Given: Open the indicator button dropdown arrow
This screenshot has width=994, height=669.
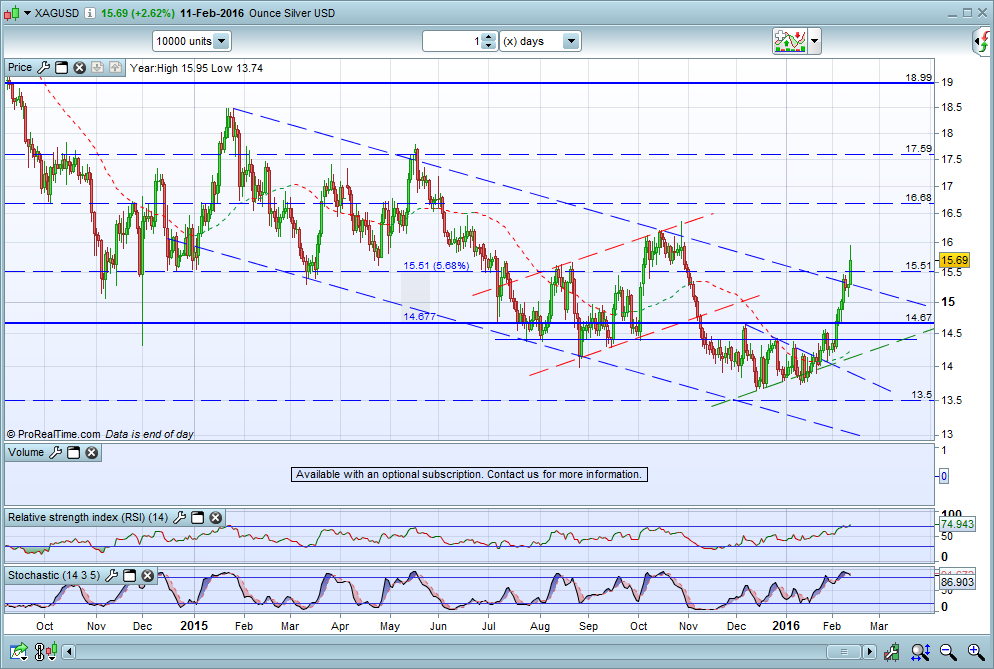Looking at the screenshot, I should click(815, 41).
